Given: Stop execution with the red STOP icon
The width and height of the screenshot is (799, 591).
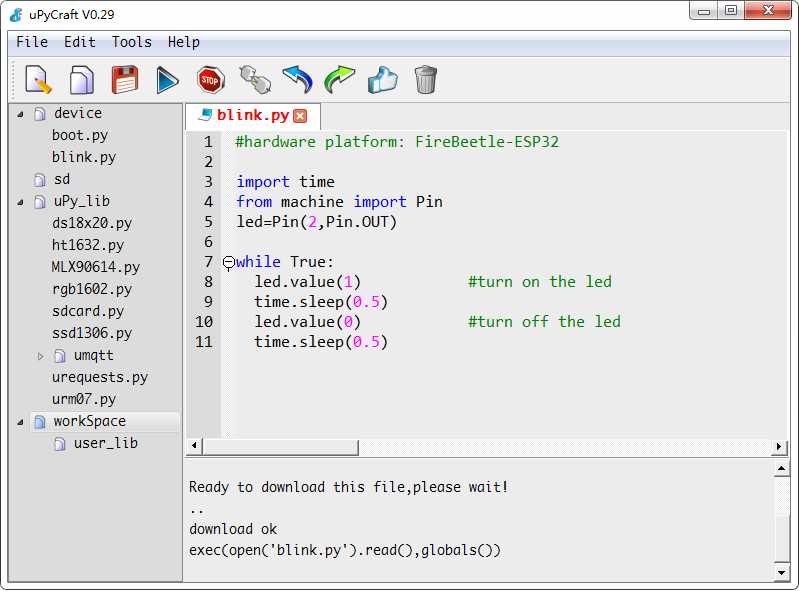Looking at the screenshot, I should point(210,80).
